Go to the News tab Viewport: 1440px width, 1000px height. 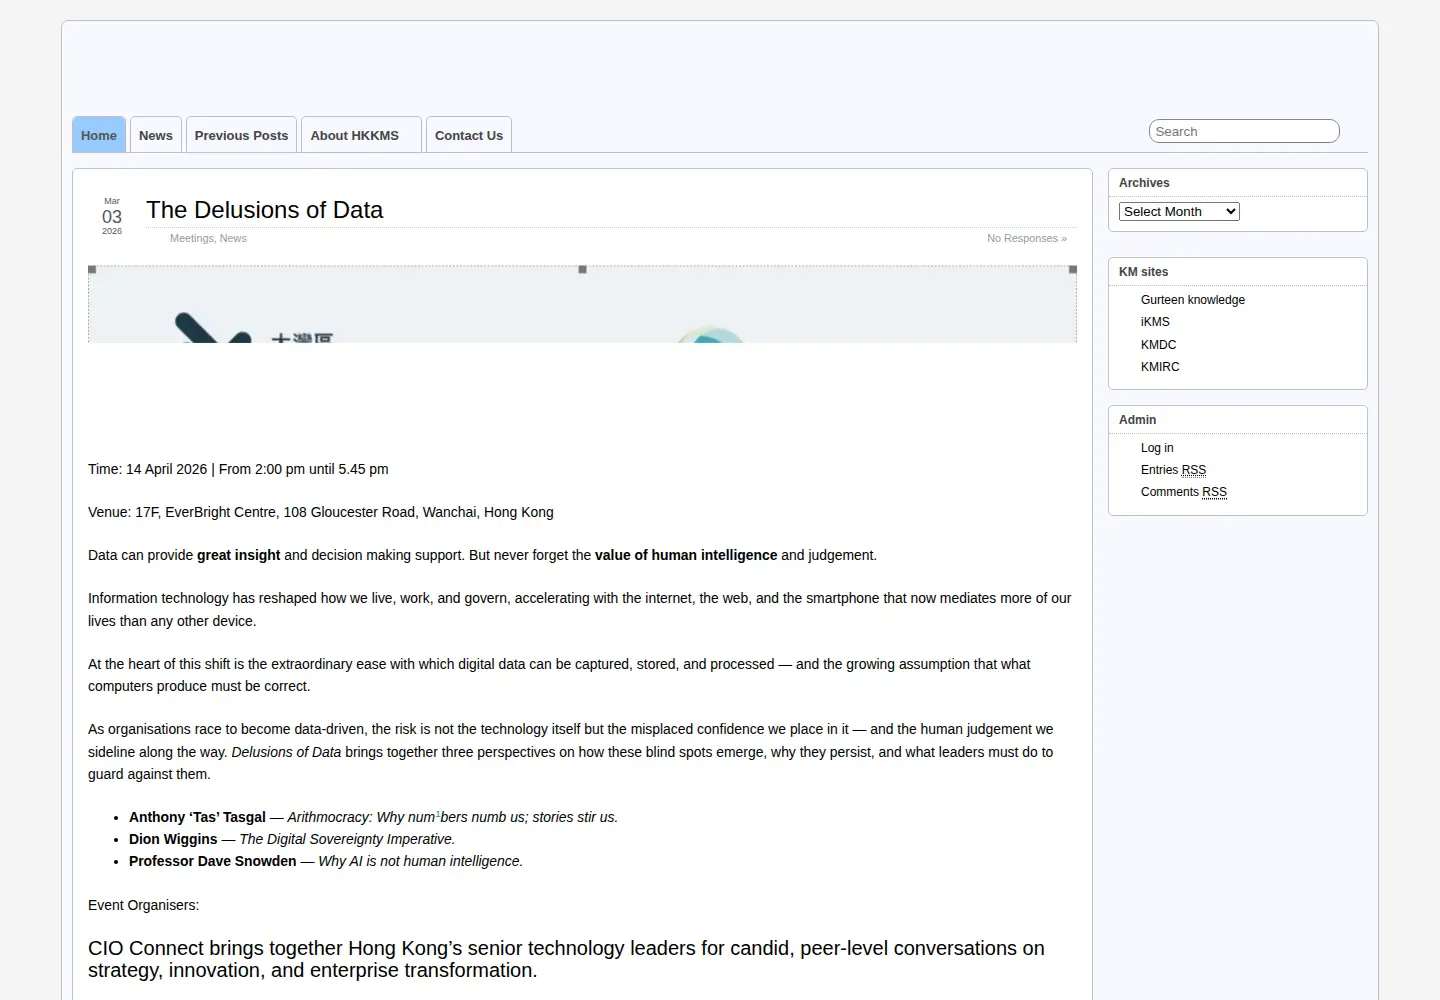[156, 135]
